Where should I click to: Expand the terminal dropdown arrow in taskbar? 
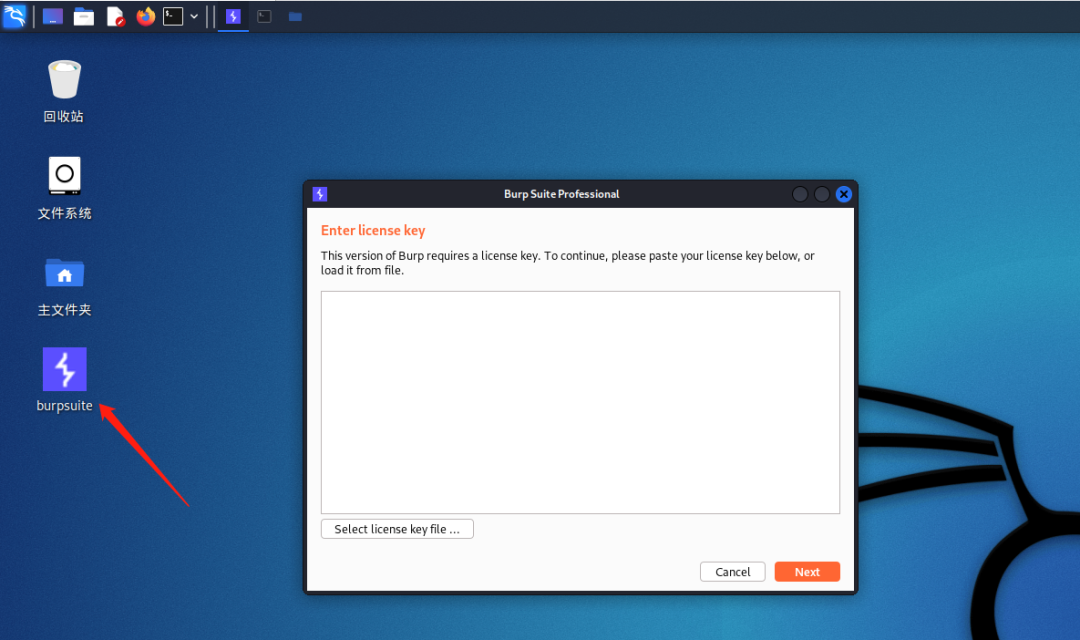[194, 17]
